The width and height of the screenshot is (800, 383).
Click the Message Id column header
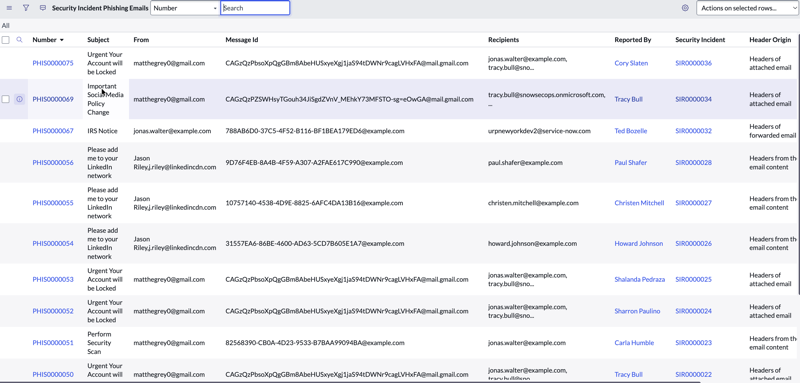(242, 40)
